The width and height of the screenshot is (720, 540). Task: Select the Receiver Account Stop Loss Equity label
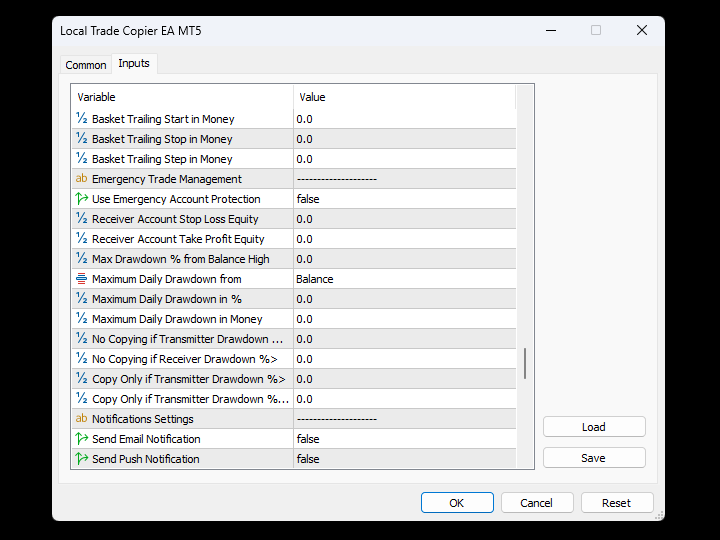click(x=175, y=219)
